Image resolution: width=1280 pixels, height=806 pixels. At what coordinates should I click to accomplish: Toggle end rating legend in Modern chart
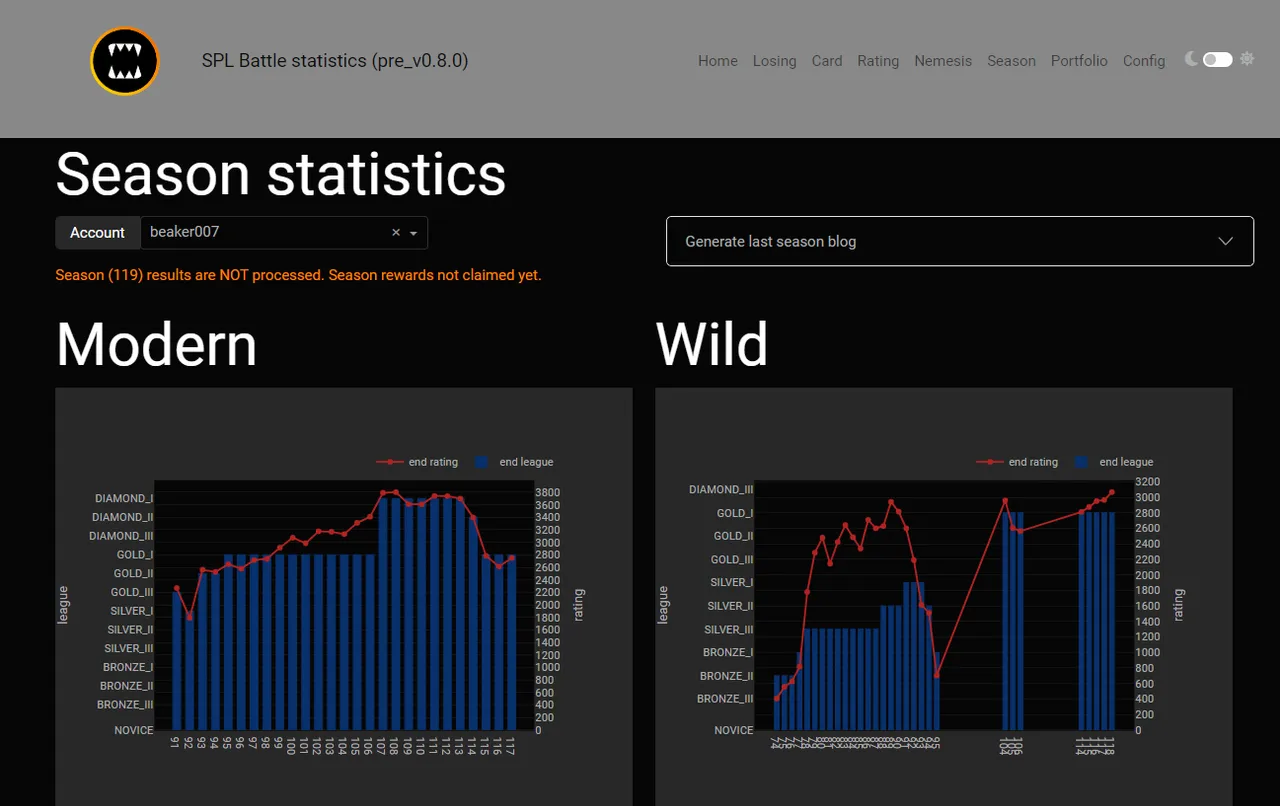[x=418, y=462]
